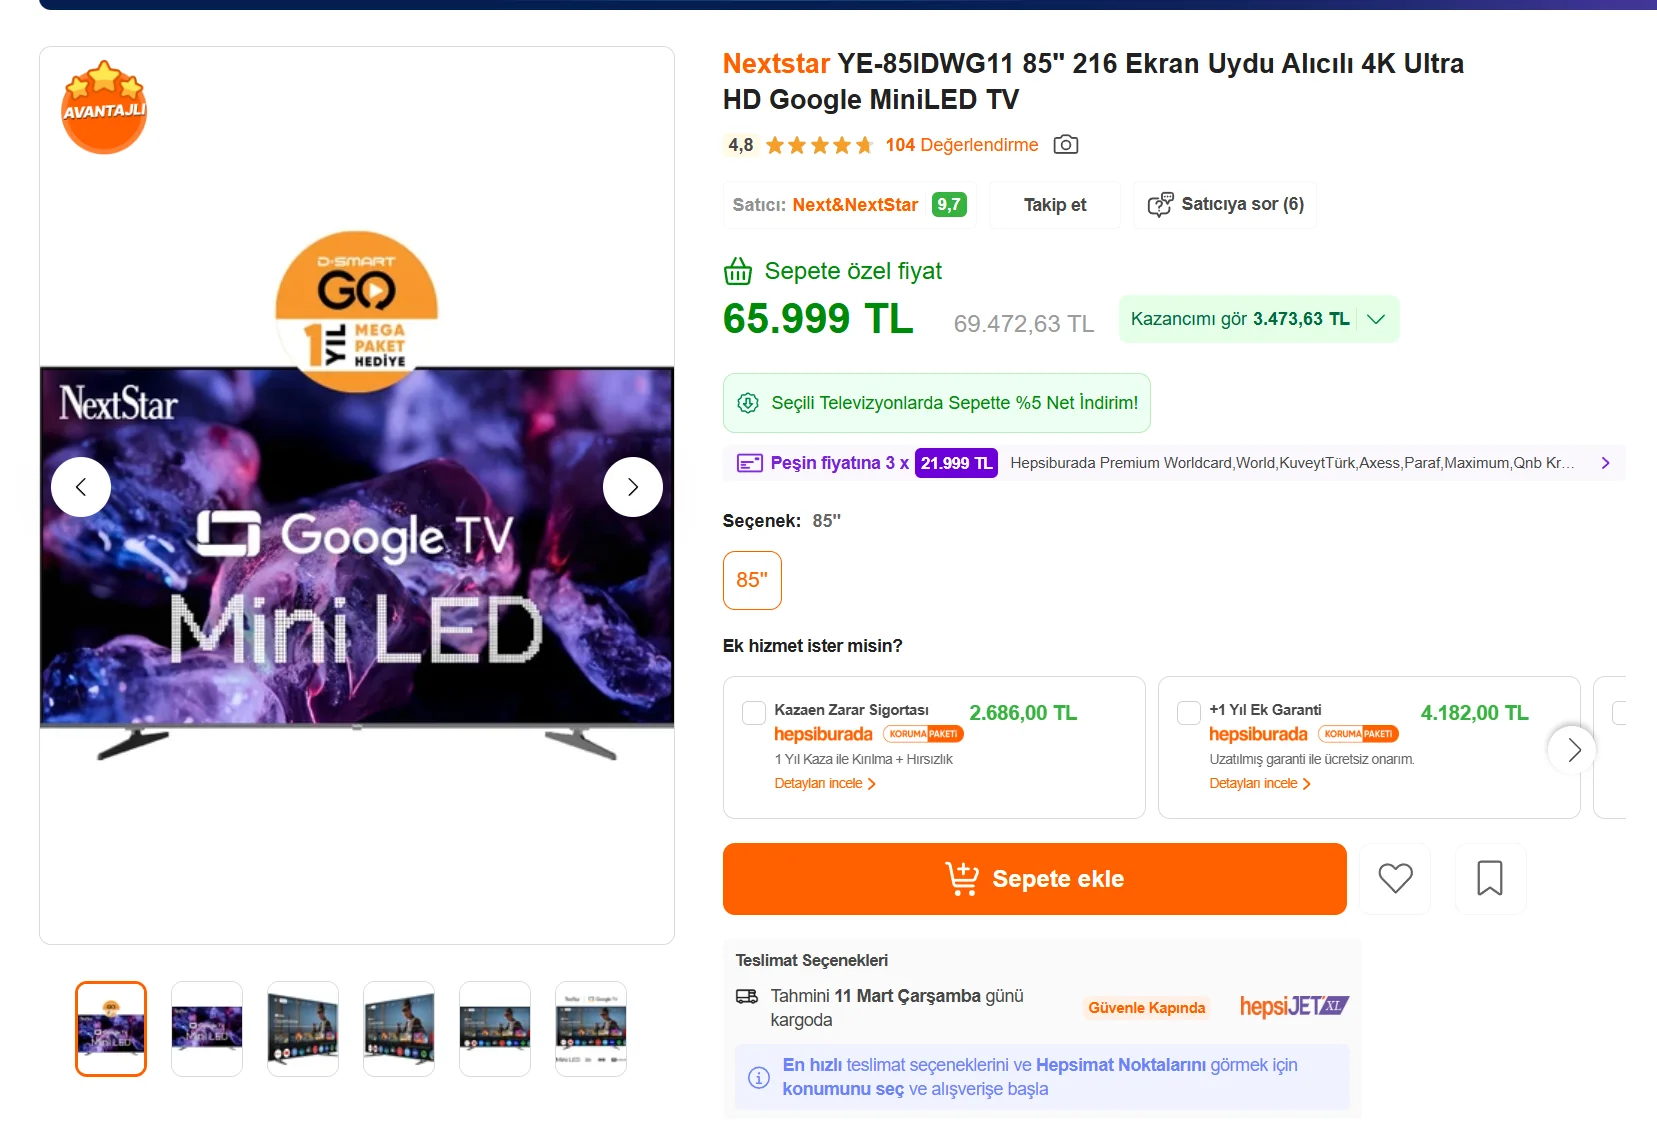Viewport: 1657px width, 1135px height.
Task: Enable the +1 Yıl Ek Garanti checkbox
Action: (1189, 713)
